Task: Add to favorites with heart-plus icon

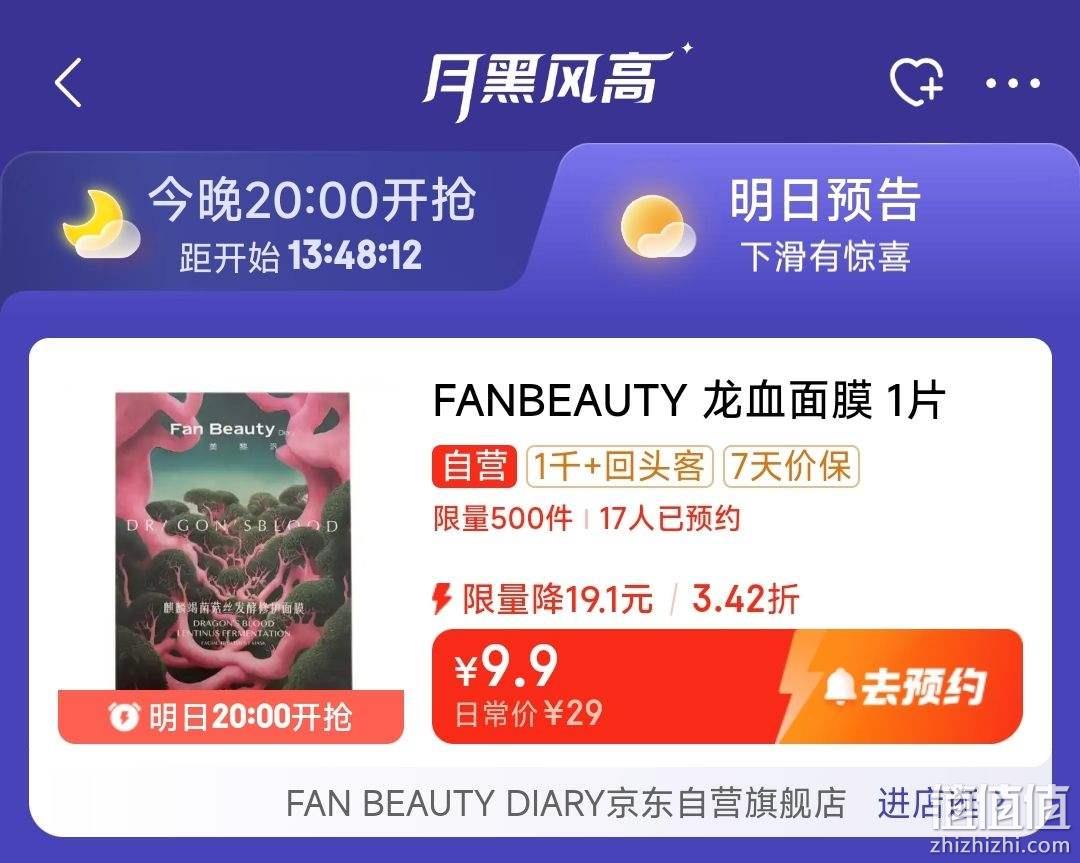Action: (916, 82)
